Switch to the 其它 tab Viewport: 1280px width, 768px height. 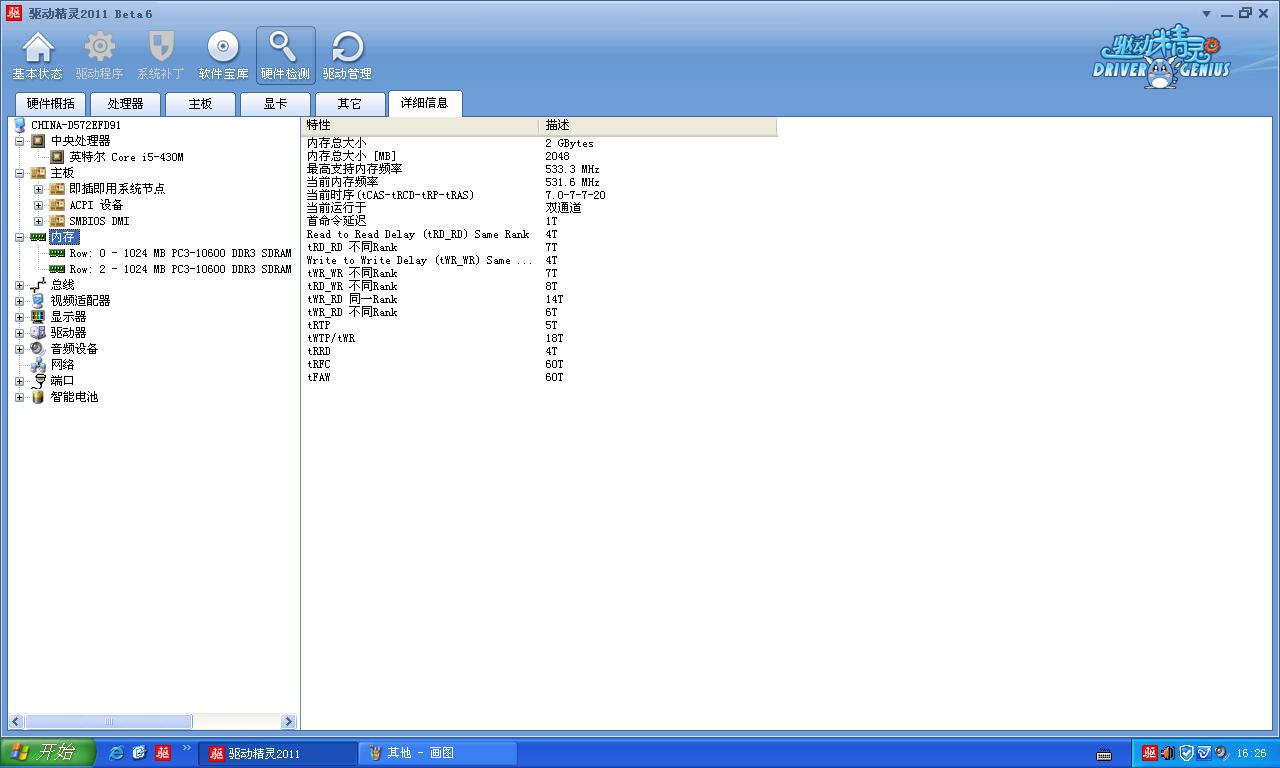tap(349, 104)
